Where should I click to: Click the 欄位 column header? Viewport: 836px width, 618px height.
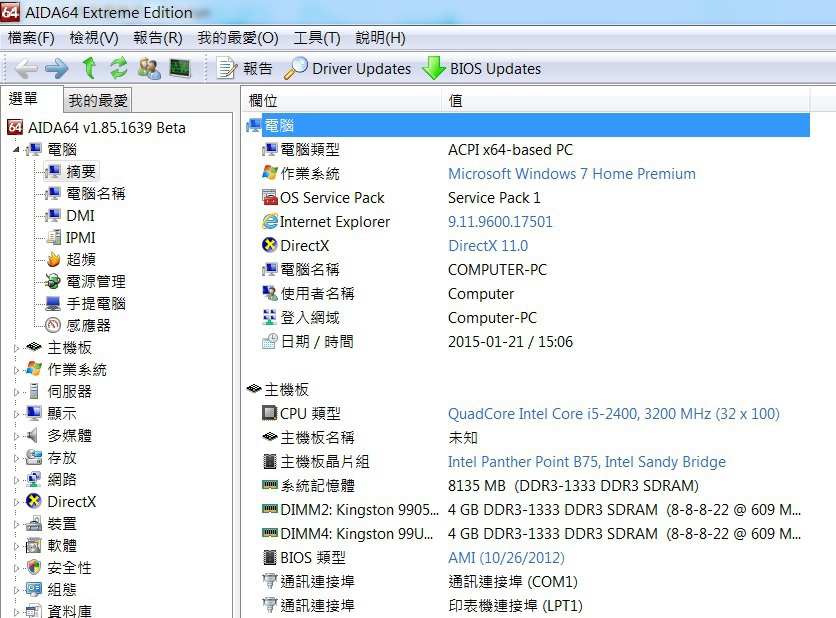[342, 100]
